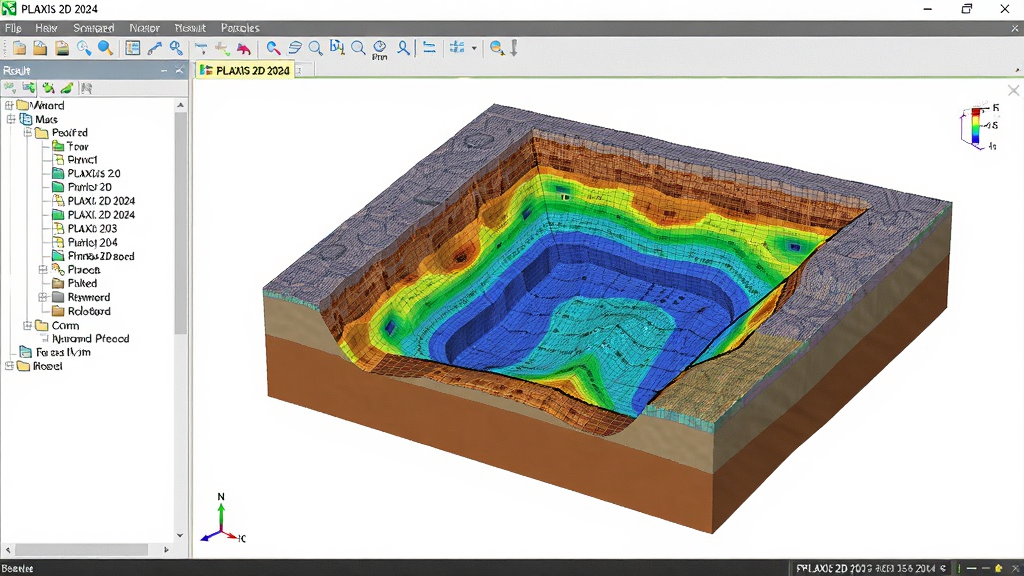Select the Pirnas 2D soed tree item
Viewport: 1024px width, 576px height.
[101, 256]
